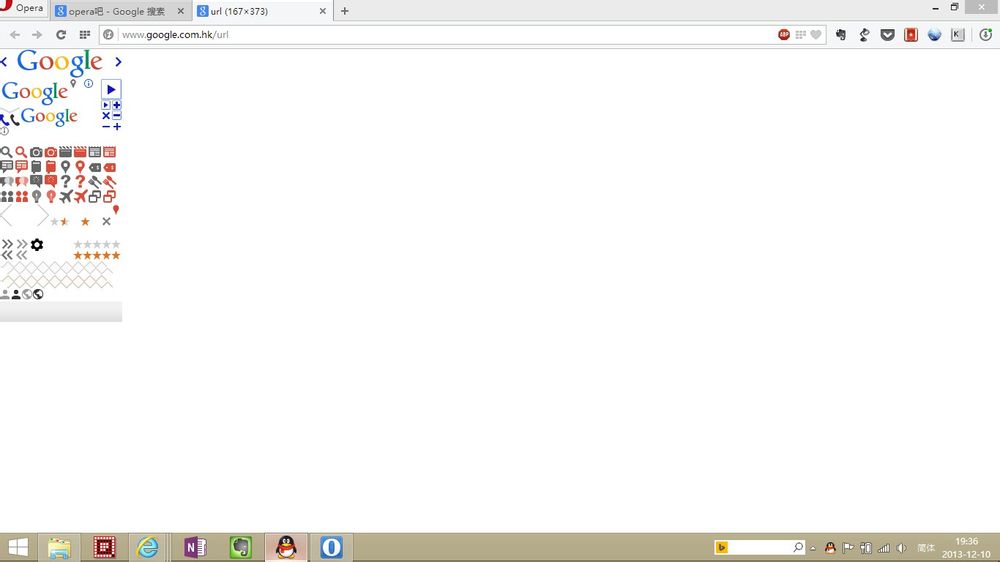Add page to Speed Dial via address bar grid icon
Image resolution: width=1000 pixels, height=562 pixels.
click(x=800, y=34)
